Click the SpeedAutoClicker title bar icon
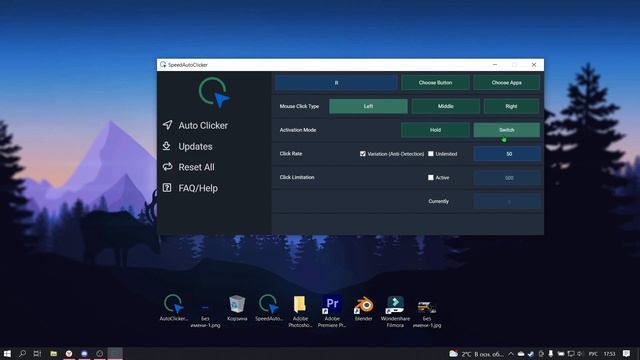The width and height of the screenshot is (640, 360). click(163, 64)
